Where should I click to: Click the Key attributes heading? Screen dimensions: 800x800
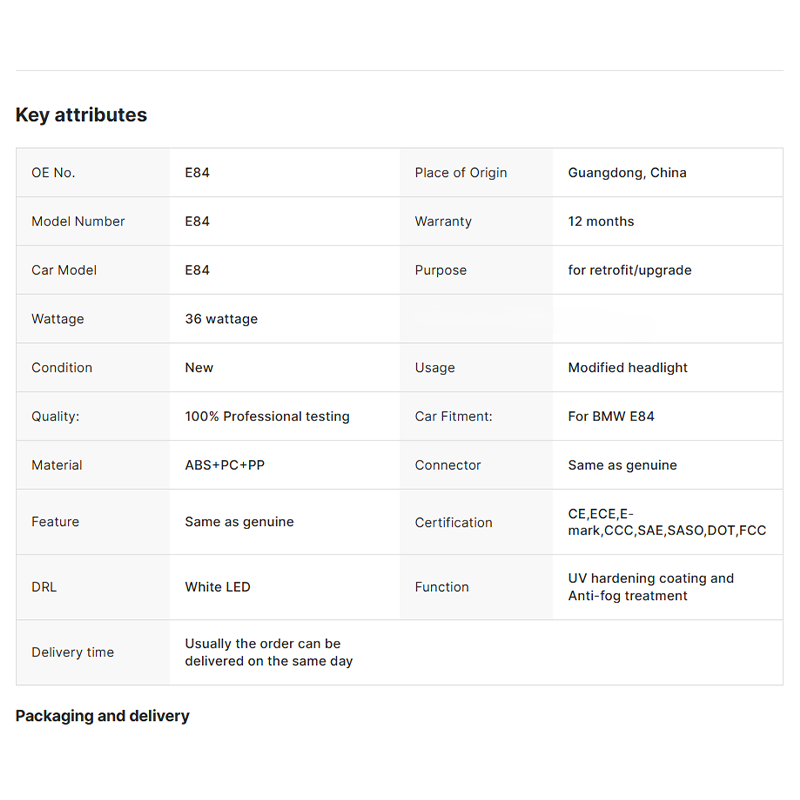[x=81, y=115]
